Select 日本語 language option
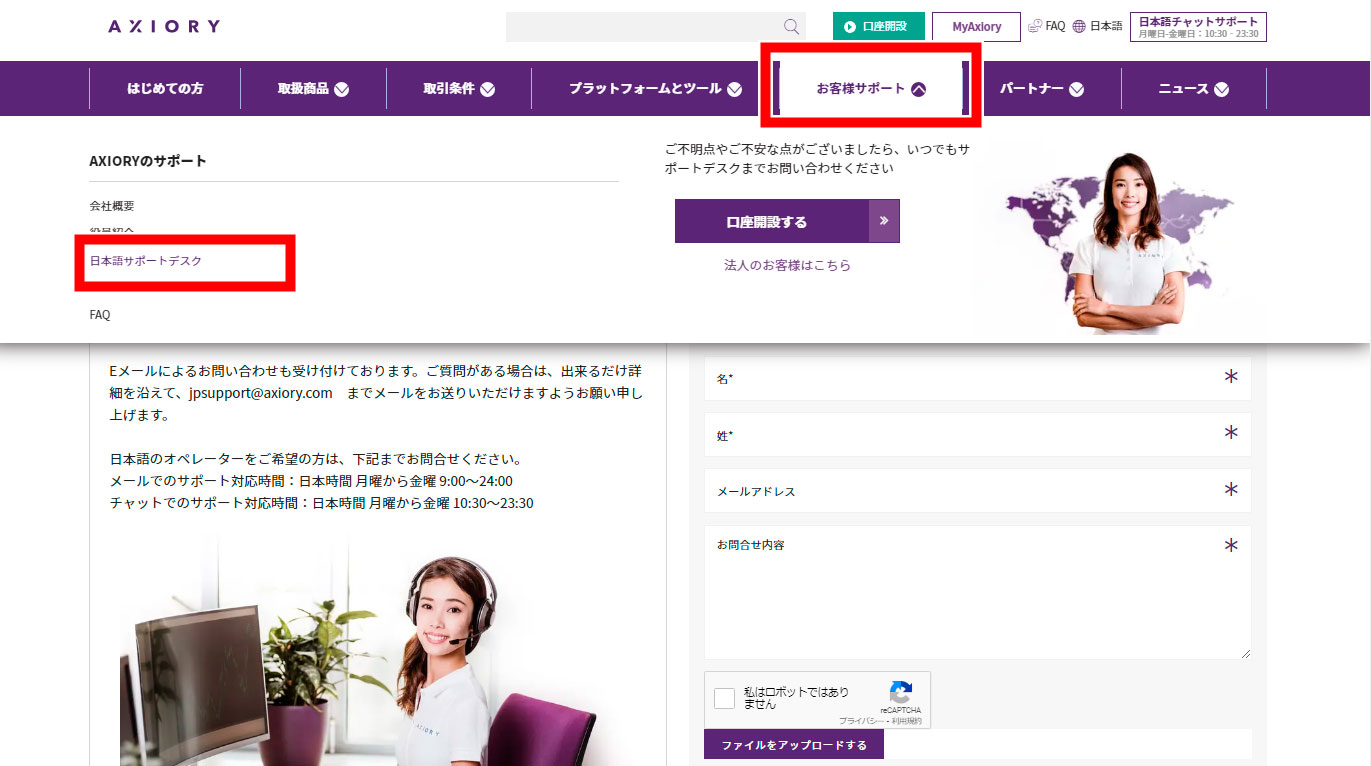Image resolution: width=1371 pixels, height=766 pixels. [1106, 26]
